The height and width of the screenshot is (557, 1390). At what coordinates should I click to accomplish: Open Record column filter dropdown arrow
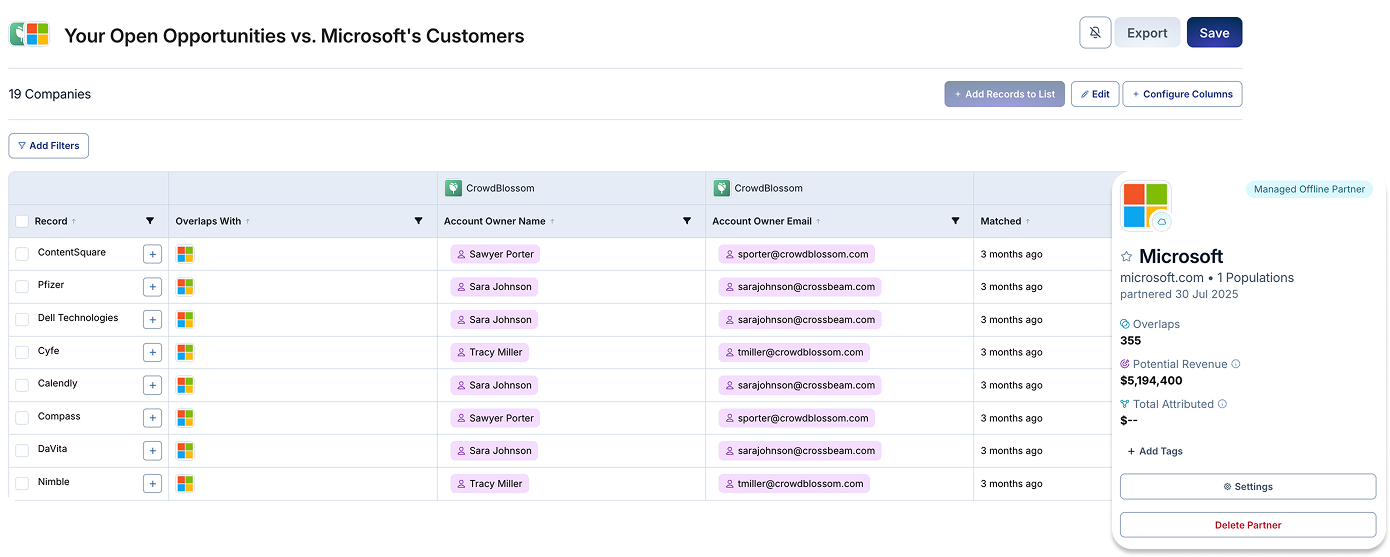point(150,221)
